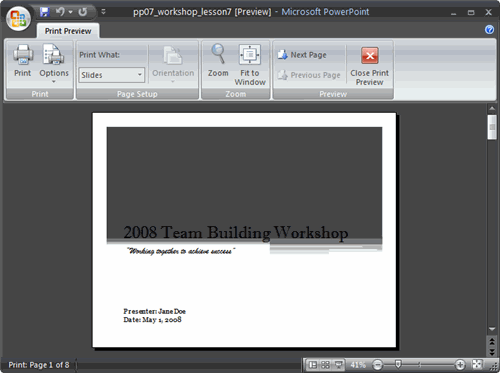Click the Zoom magnifier icon

[x=218, y=61]
